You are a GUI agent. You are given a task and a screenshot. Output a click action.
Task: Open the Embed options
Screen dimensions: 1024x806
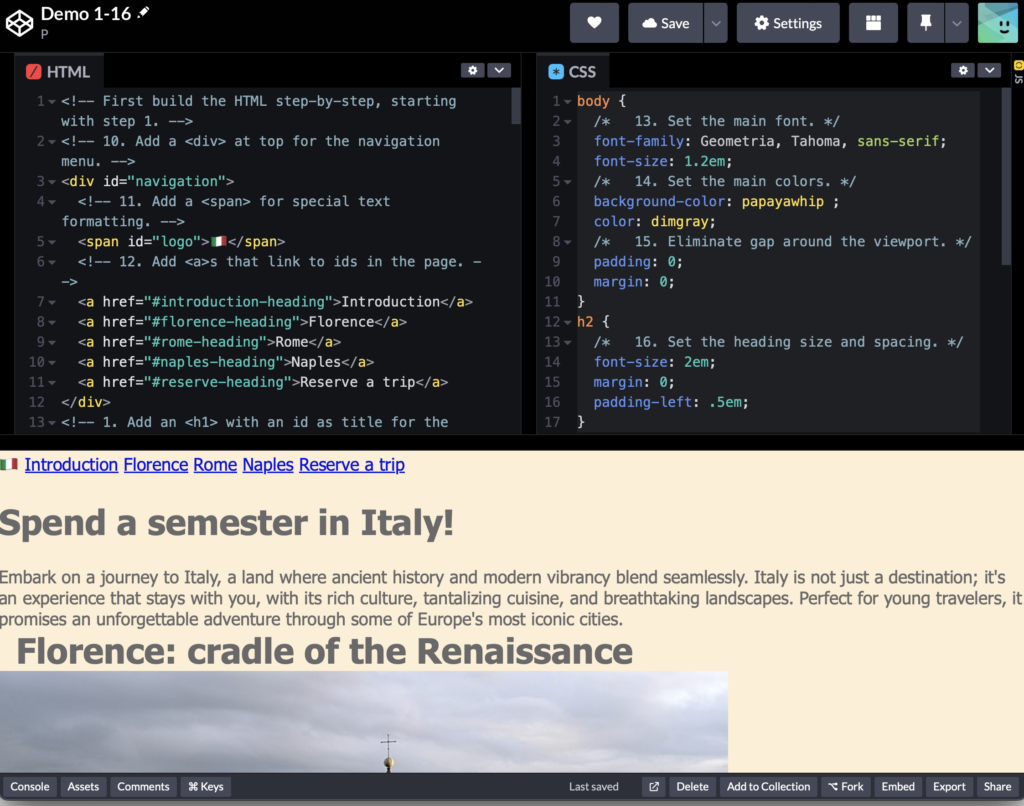[898, 786]
